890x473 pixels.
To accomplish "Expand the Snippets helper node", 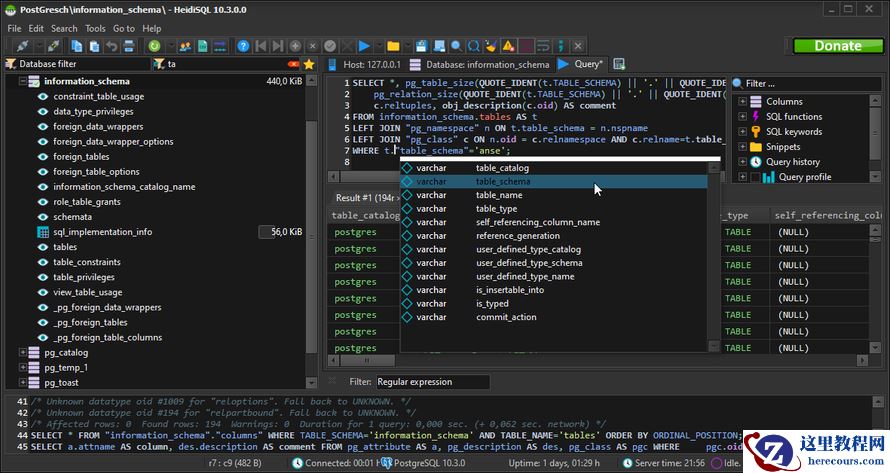I will pyautogui.click(x=741, y=147).
